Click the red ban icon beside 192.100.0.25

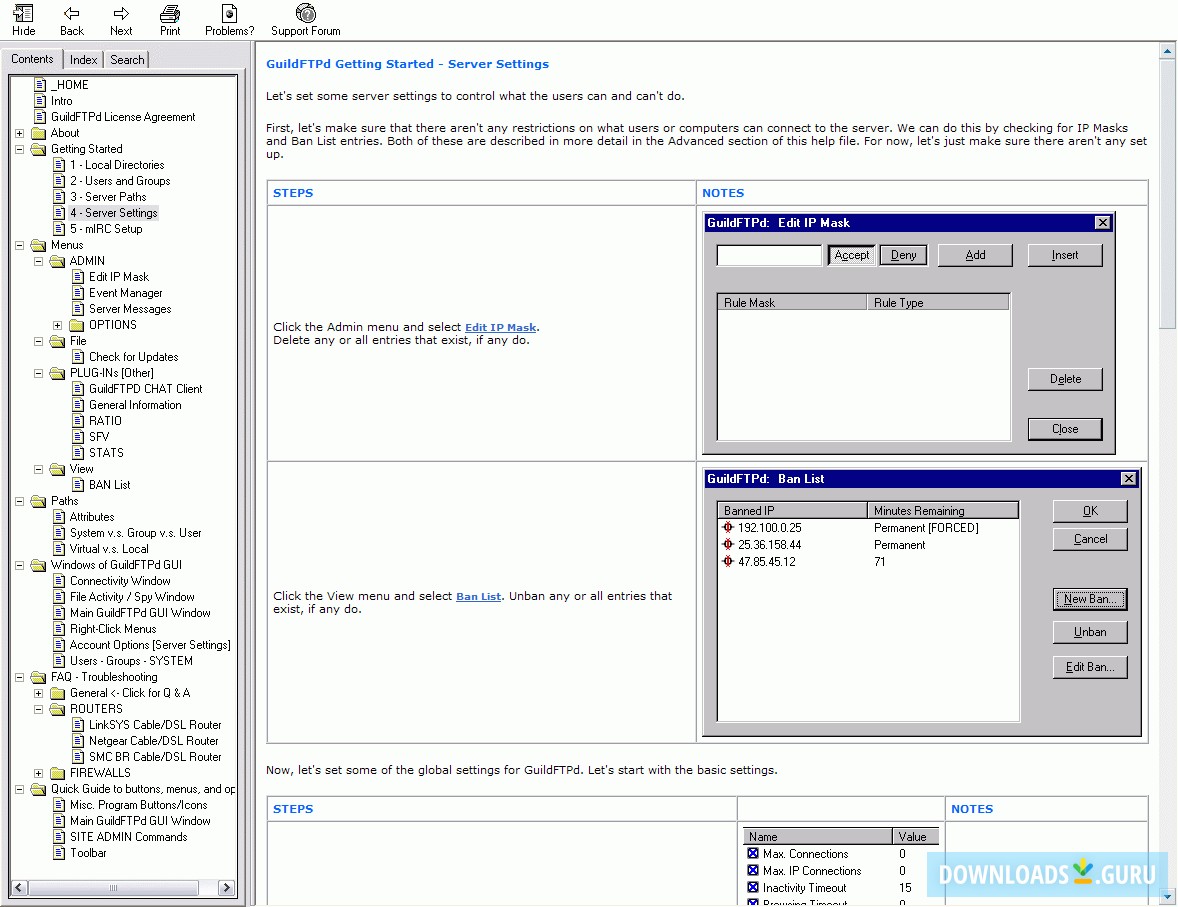[x=729, y=527]
